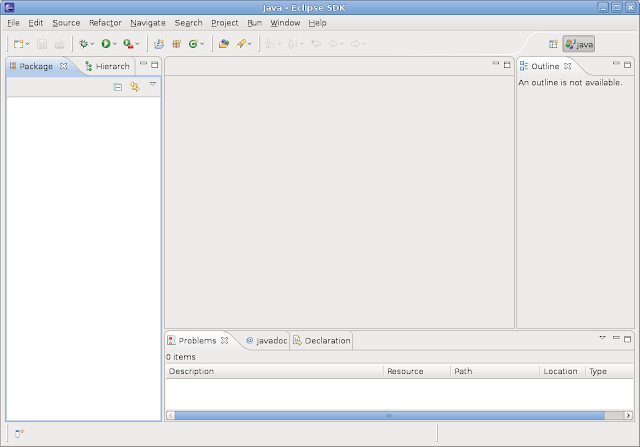This screenshot has width=640, height=447.
Task: Close the Problems view tab
Action: (224, 340)
